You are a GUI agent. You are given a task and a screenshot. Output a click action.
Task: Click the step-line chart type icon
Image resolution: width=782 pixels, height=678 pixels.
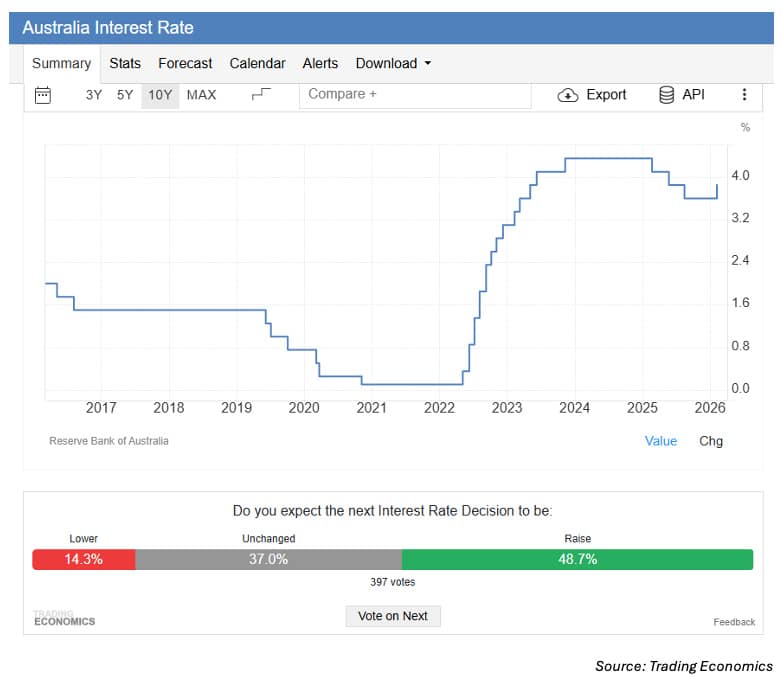coord(260,94)
